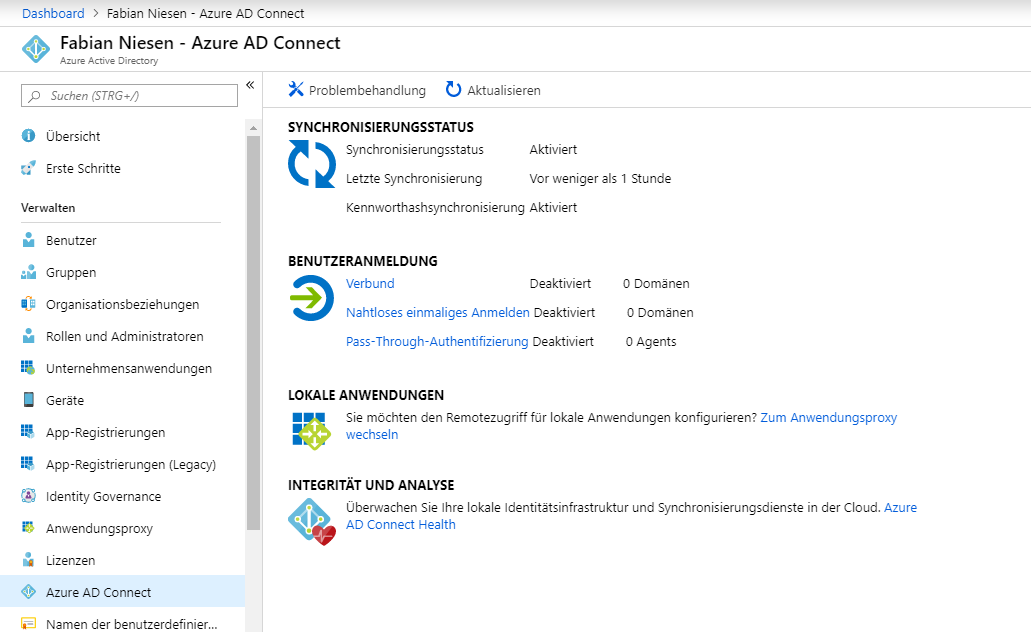This screenshot has width=1031, height=632.
Task: Click the Aktualisieren refresh icon
Action: 453,89
